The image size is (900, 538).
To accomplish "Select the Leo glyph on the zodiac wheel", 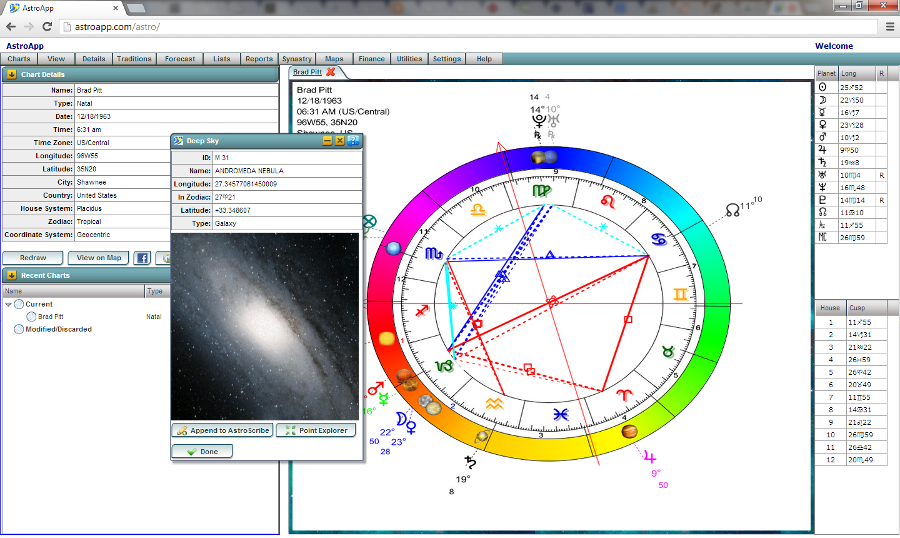I will coord(606,202).
